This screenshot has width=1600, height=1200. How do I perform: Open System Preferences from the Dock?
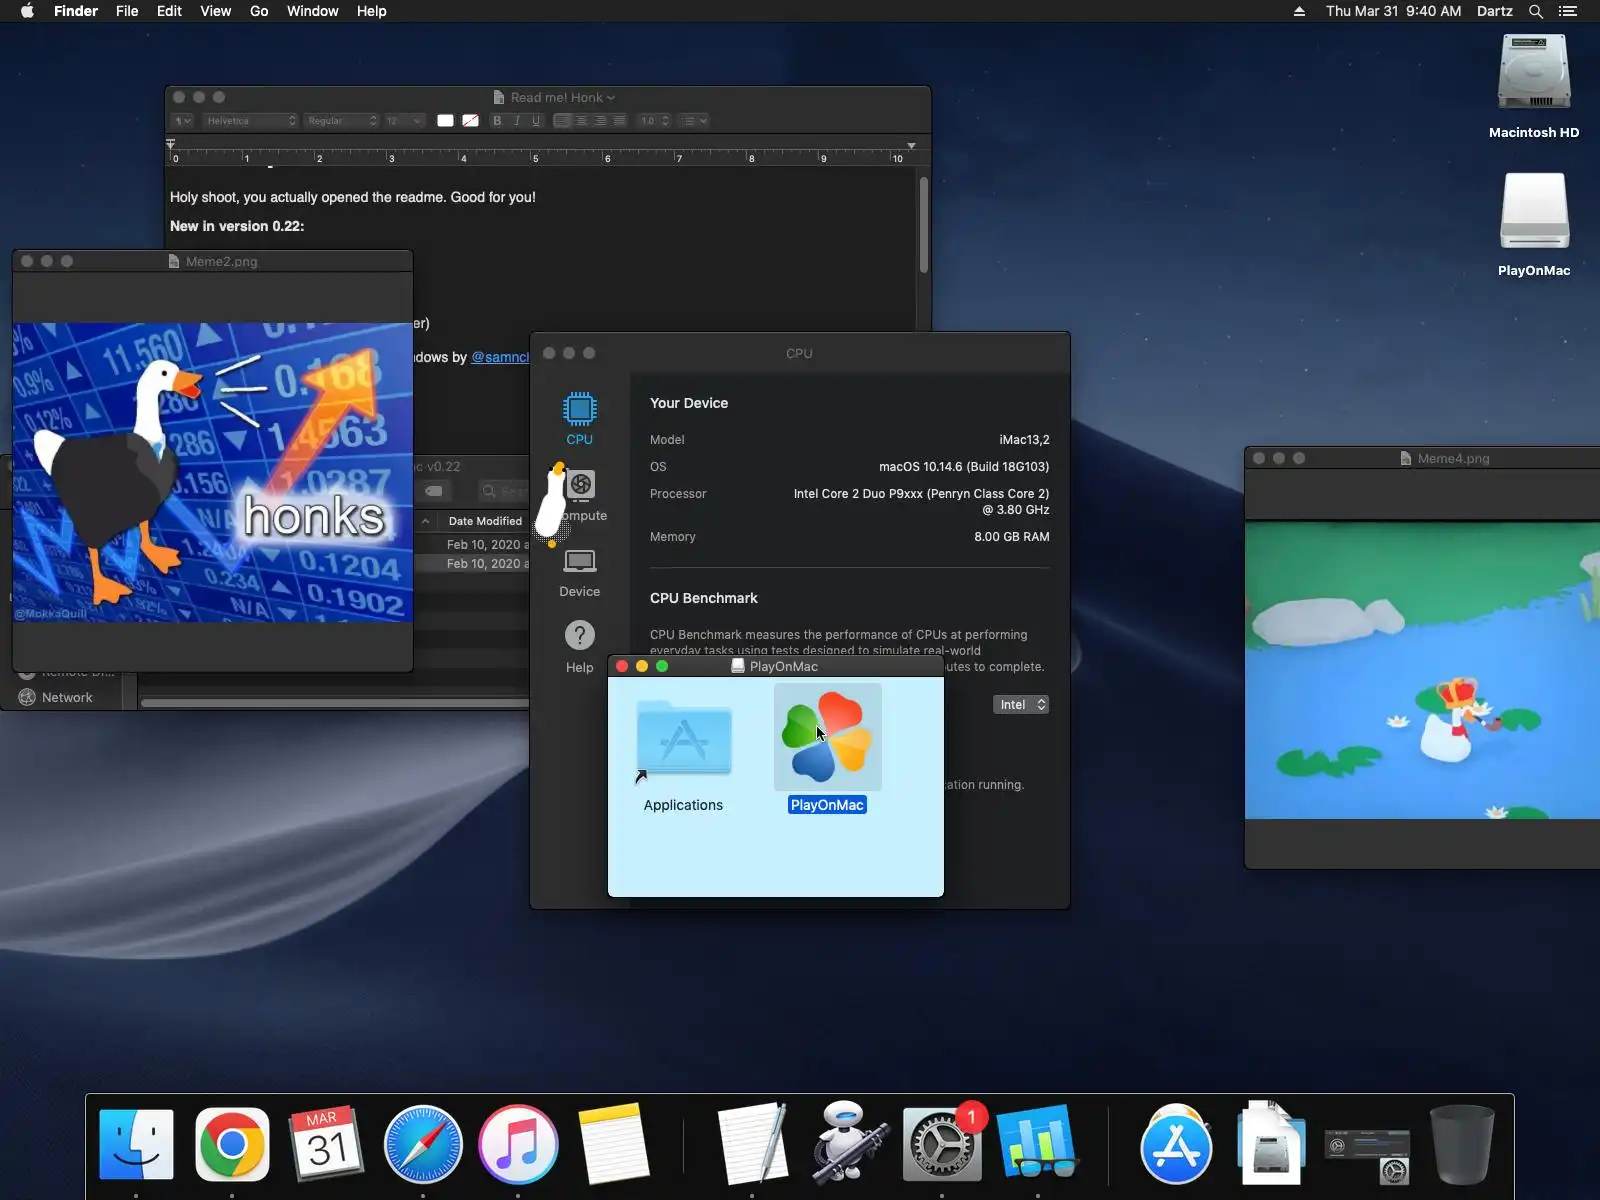(942, 1144)
